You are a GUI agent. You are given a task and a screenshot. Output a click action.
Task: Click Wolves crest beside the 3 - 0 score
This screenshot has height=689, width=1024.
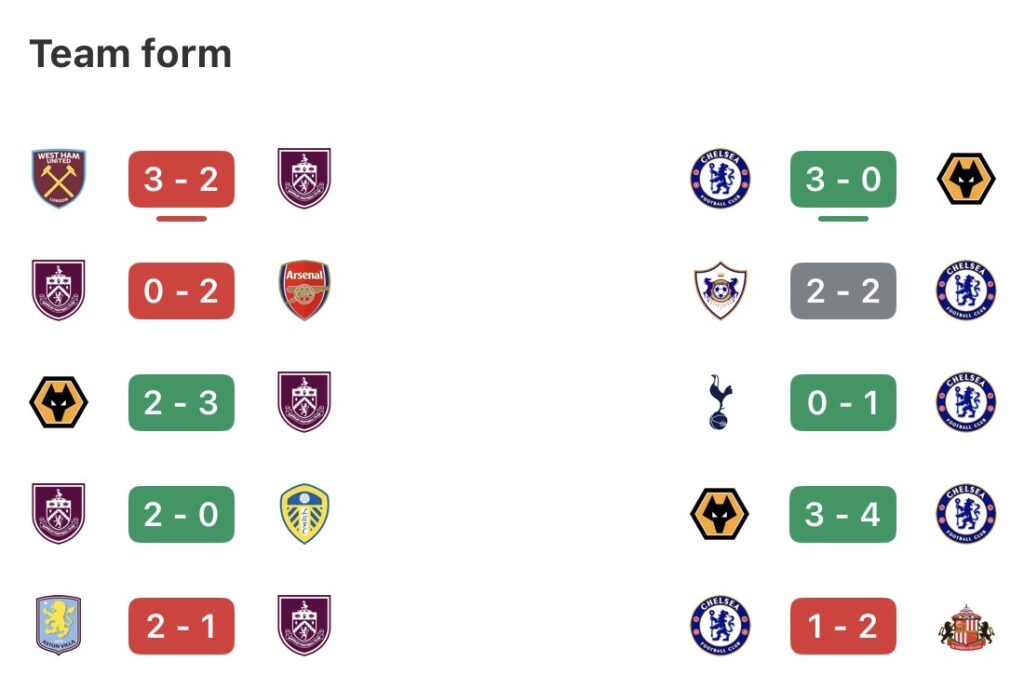[965, 179]
